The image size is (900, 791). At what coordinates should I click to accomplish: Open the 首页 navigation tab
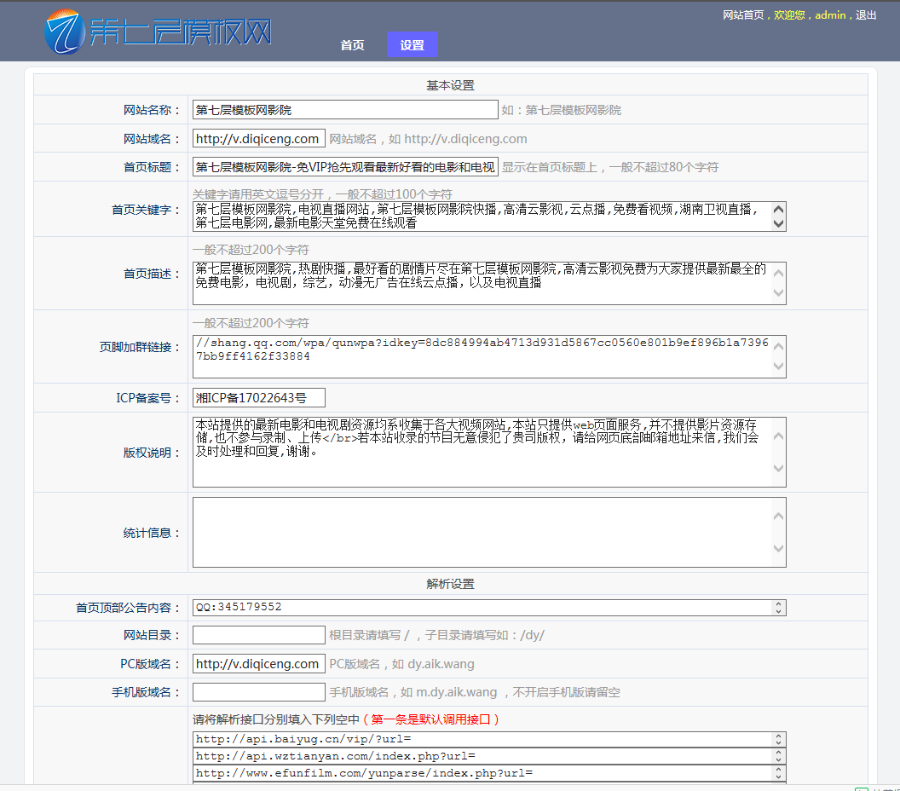pyautogui.click(x=352, y=45)
